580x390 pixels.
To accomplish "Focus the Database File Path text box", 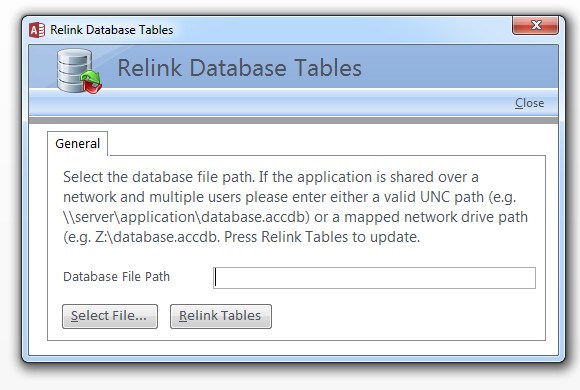I will point(374,278).
